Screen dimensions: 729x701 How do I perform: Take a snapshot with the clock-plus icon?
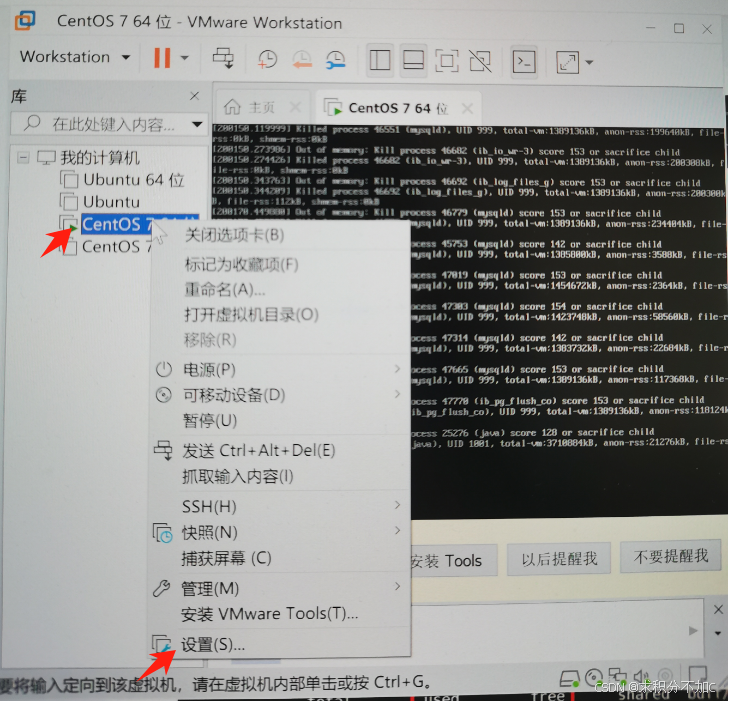(267, 60)
